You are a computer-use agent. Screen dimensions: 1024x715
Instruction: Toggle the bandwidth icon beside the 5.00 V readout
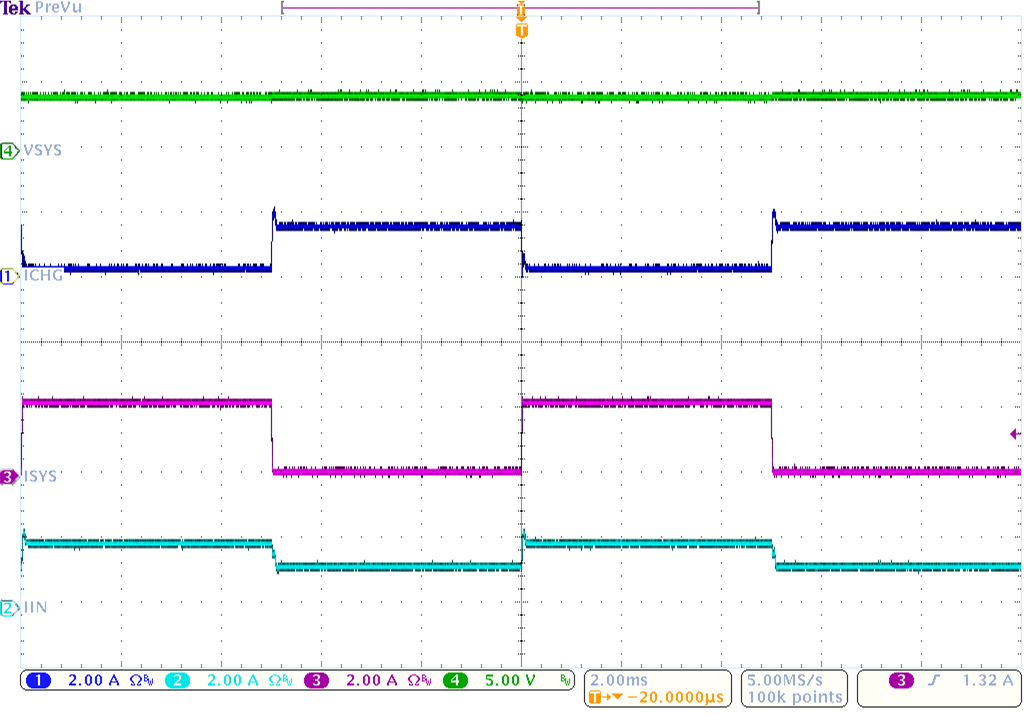(565, 678)
